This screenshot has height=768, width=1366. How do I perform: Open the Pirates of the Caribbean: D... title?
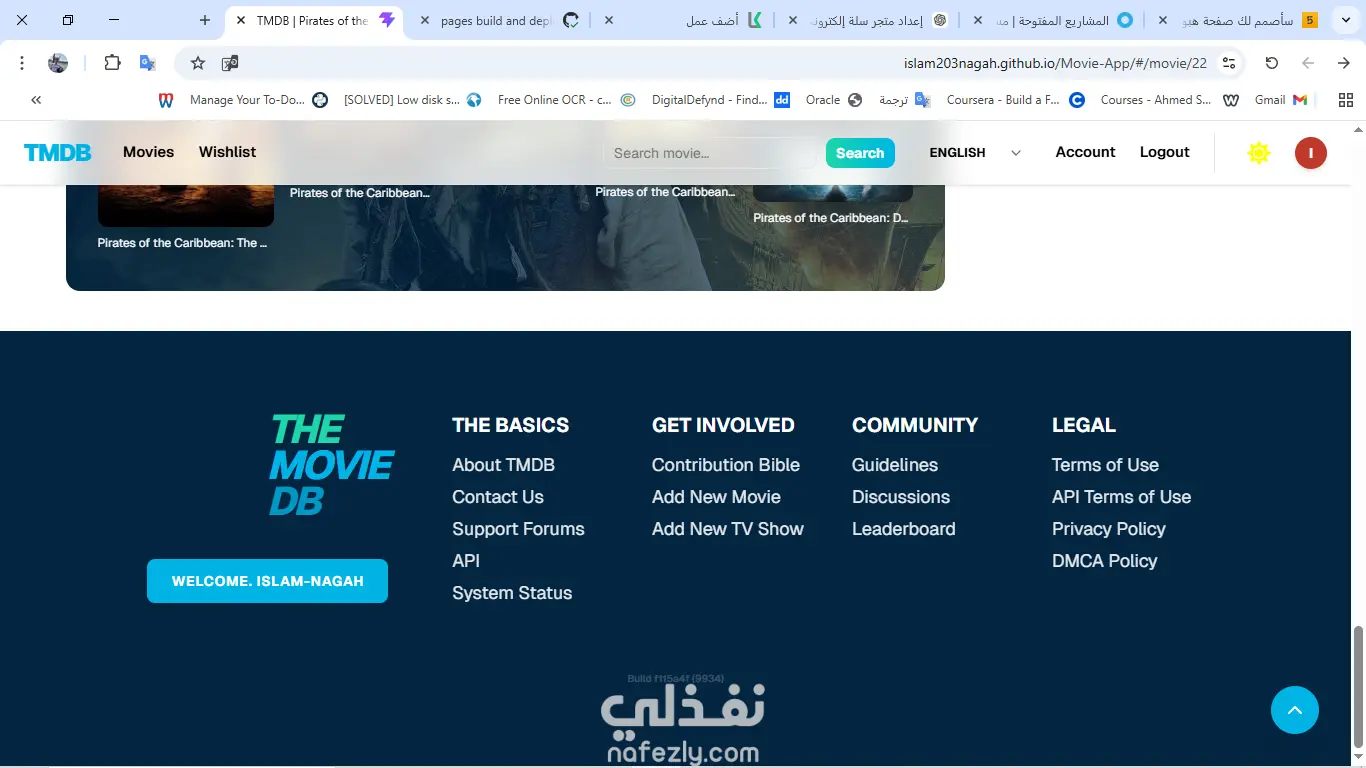[x=831, y=218]
